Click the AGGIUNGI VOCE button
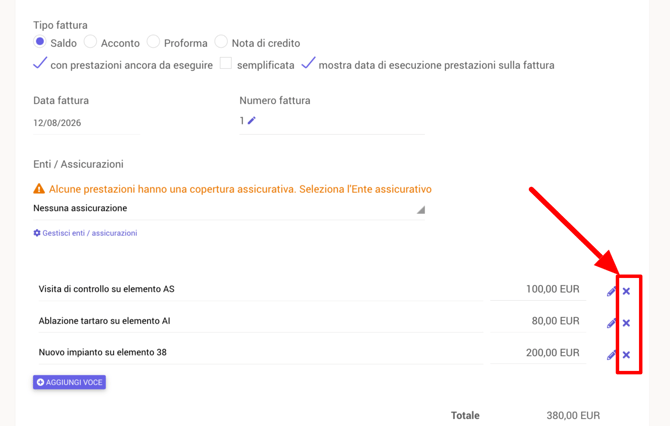The height and width of the screenshot is (426, 670). click(x=69, y=382)
